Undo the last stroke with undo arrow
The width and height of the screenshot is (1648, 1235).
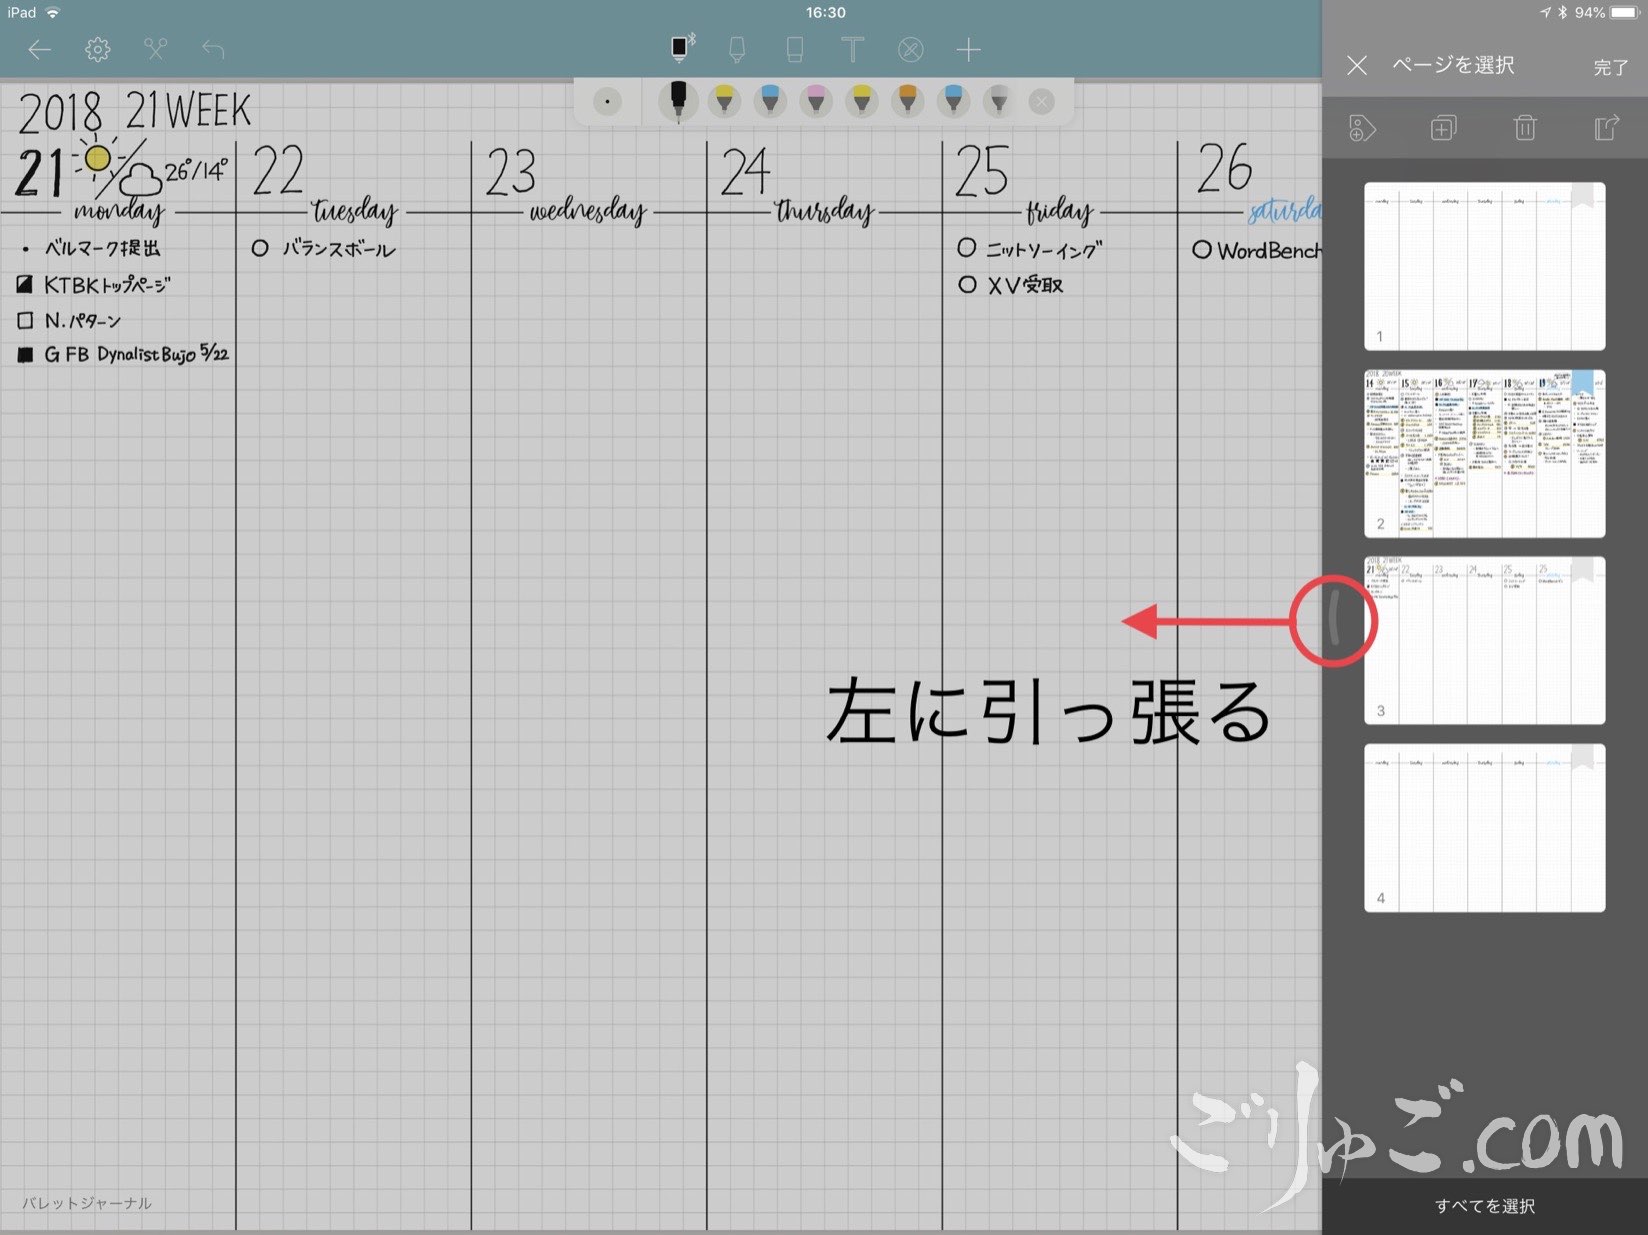213,49
